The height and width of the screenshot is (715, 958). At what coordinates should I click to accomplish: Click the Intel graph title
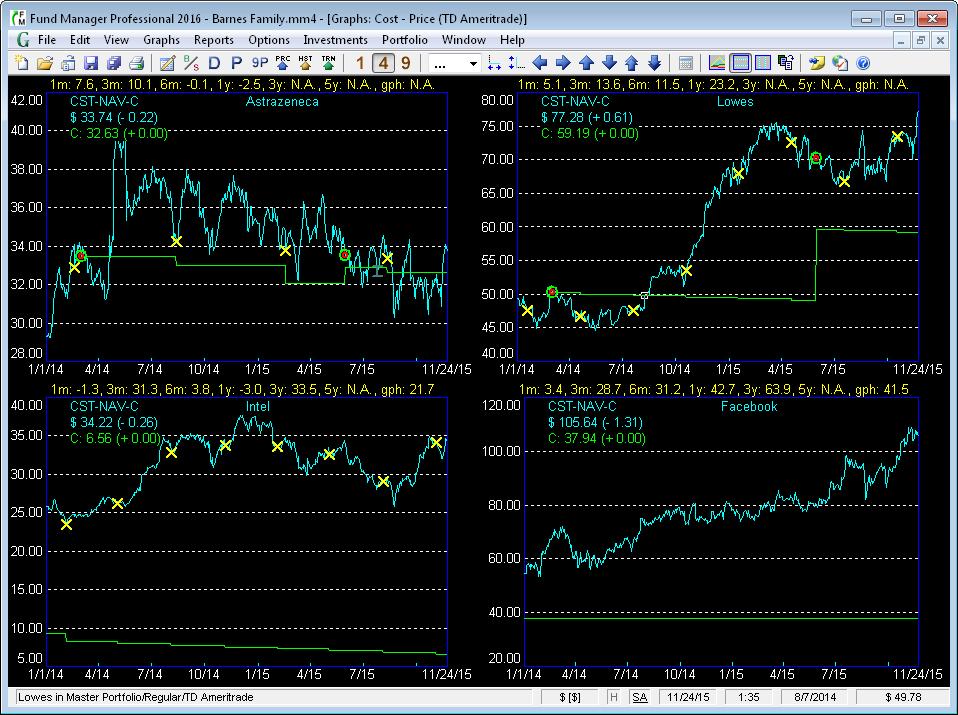coord(257,406)
